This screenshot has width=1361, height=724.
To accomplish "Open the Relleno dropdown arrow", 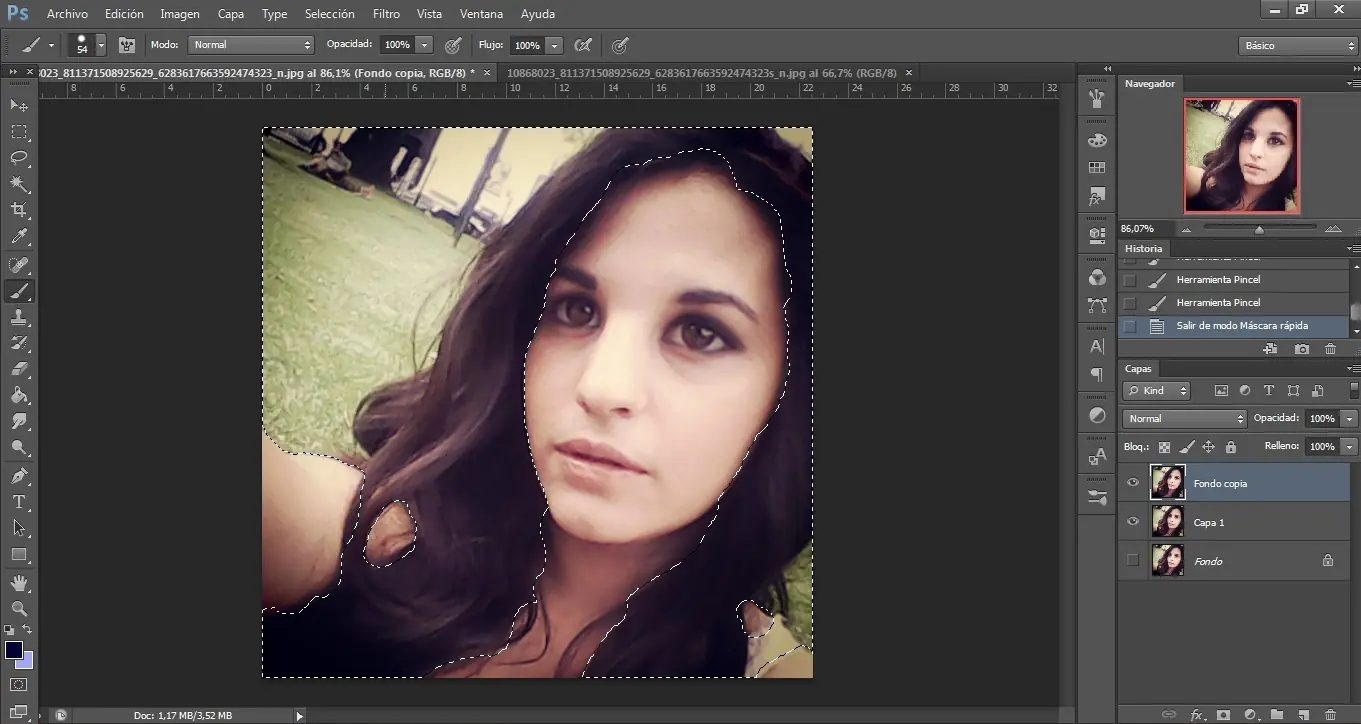I will (1350, 447).
